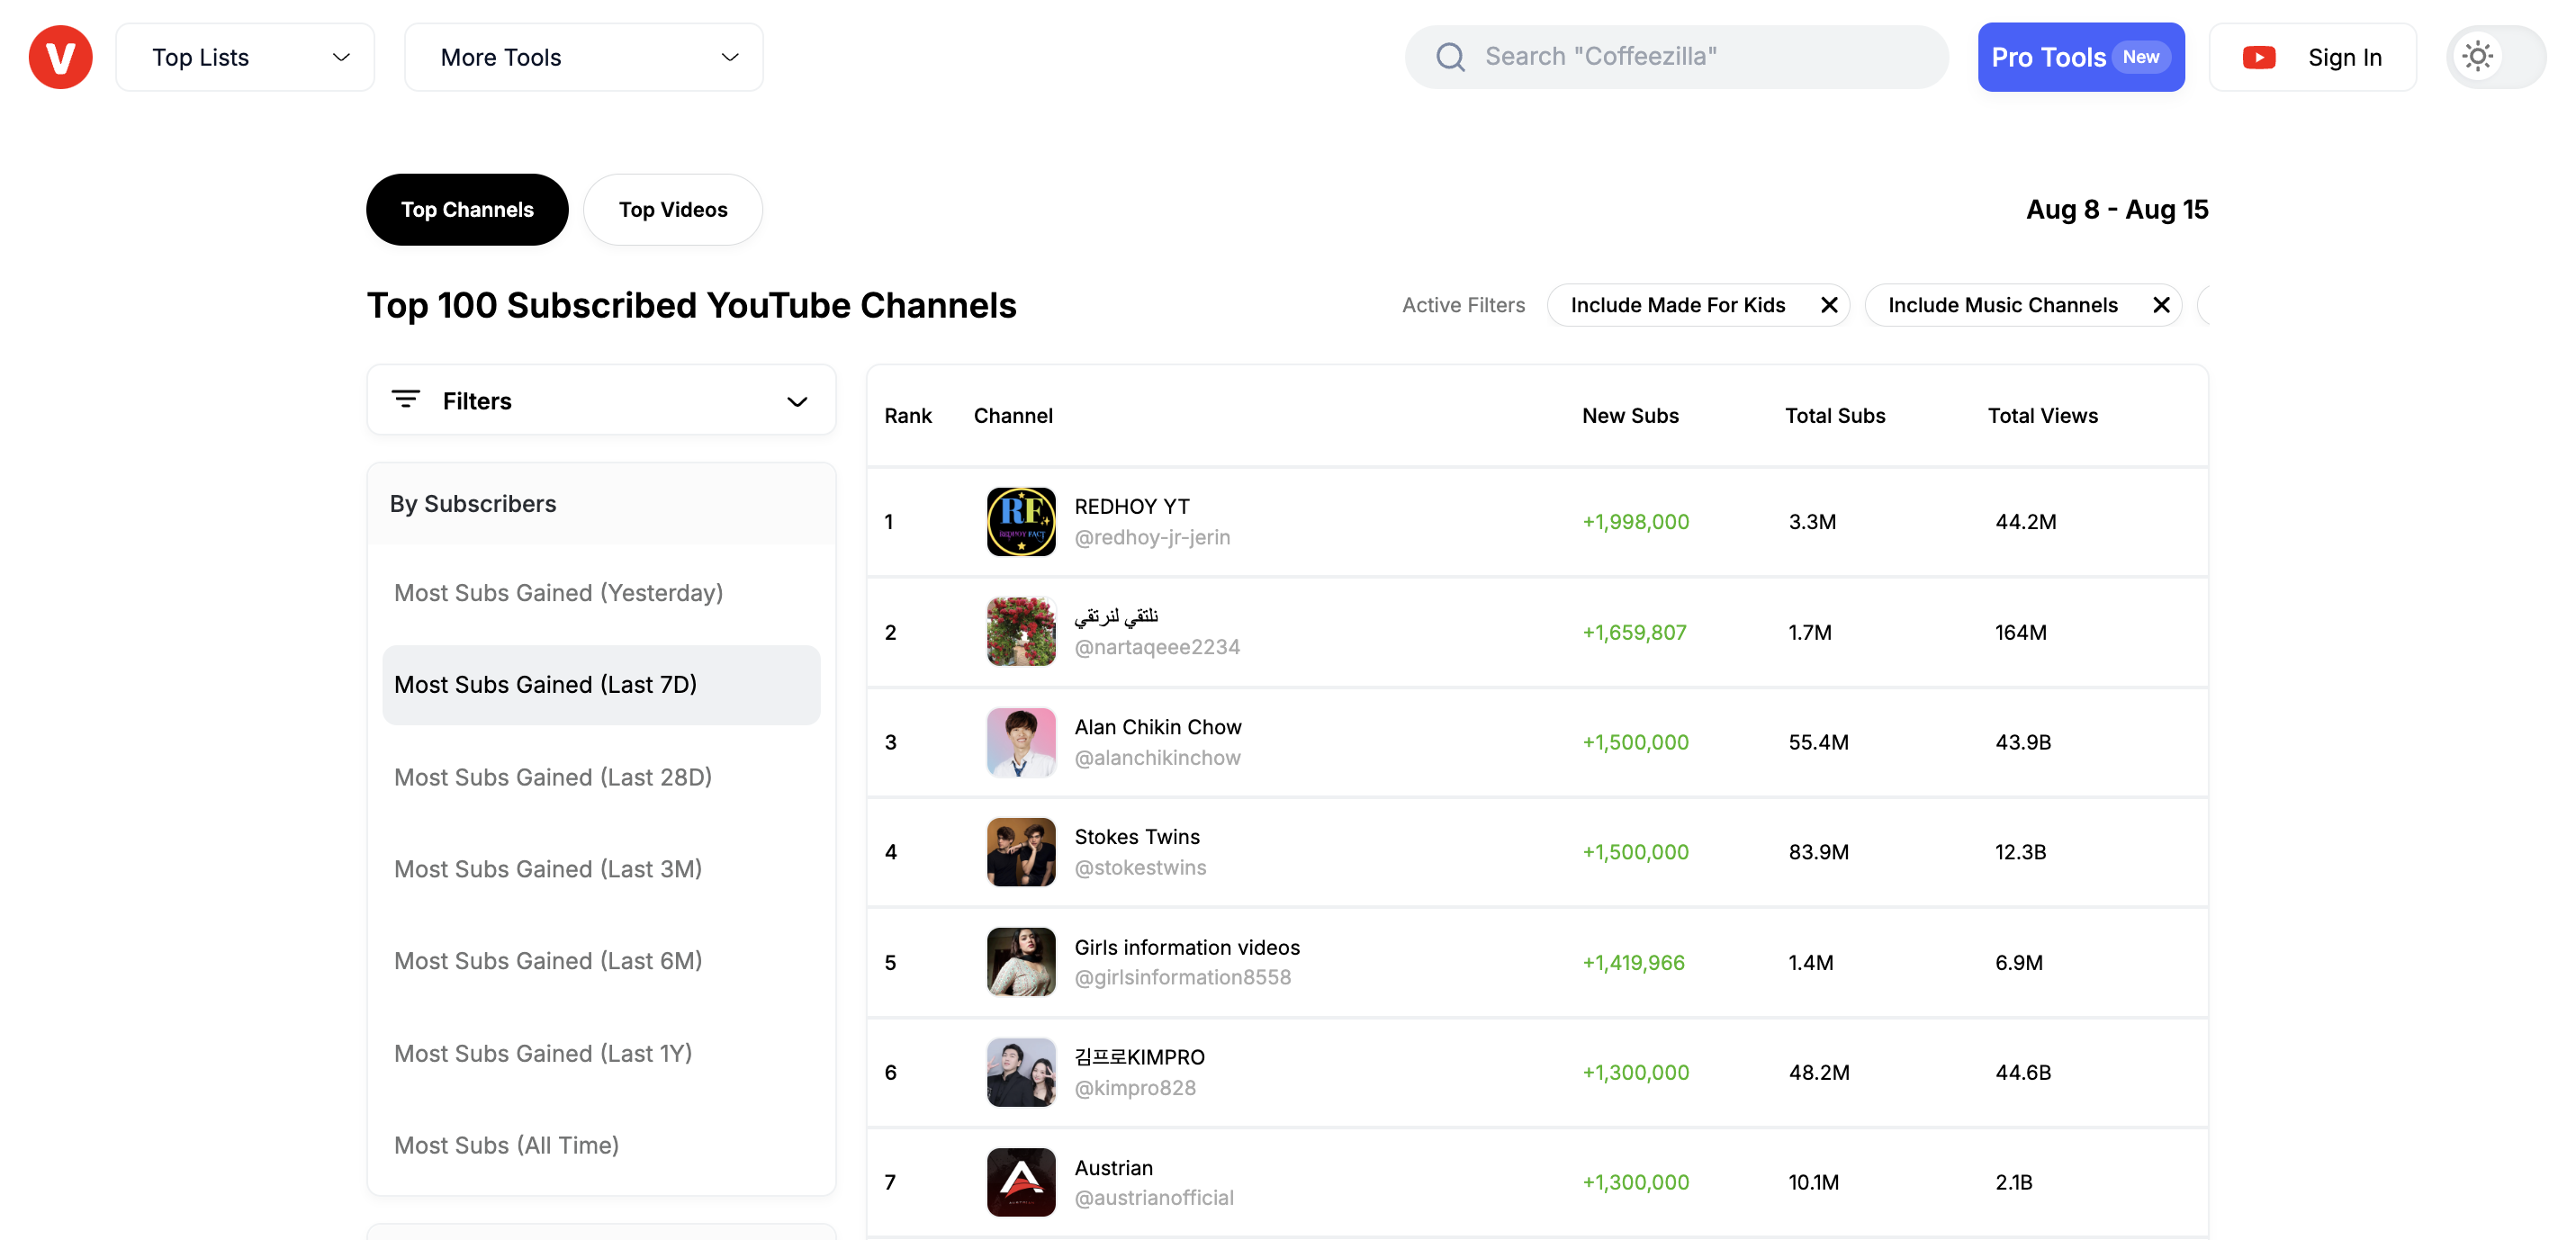Click the red V site logo
This screenshot has height=1240, width=2576.
(x=60, y=57)
